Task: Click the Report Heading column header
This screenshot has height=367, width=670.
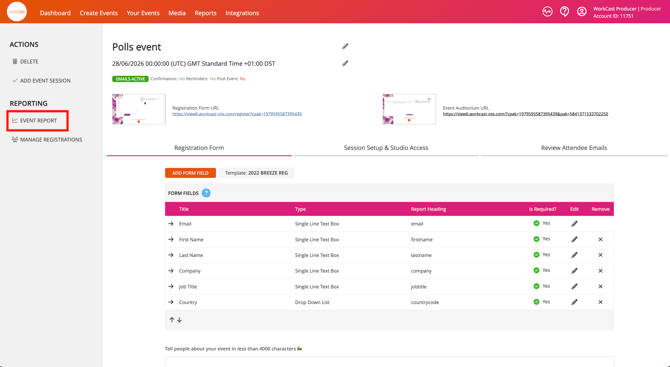Action: pyautogui.click(x=428, y=209)
